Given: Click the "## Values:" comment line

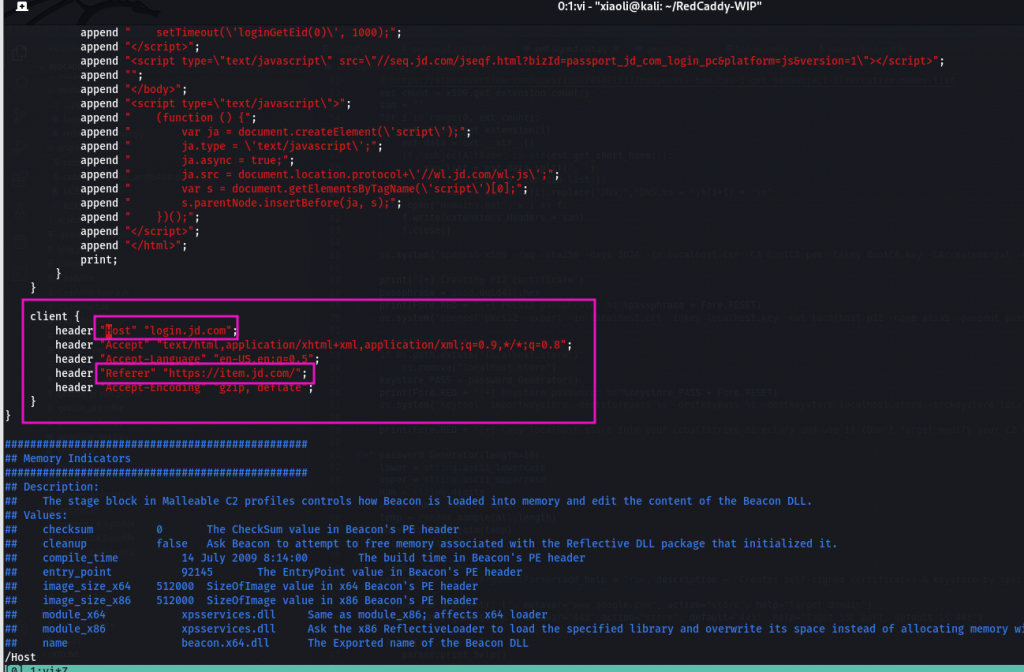Looking at the screenshot, I should point(36,515).
